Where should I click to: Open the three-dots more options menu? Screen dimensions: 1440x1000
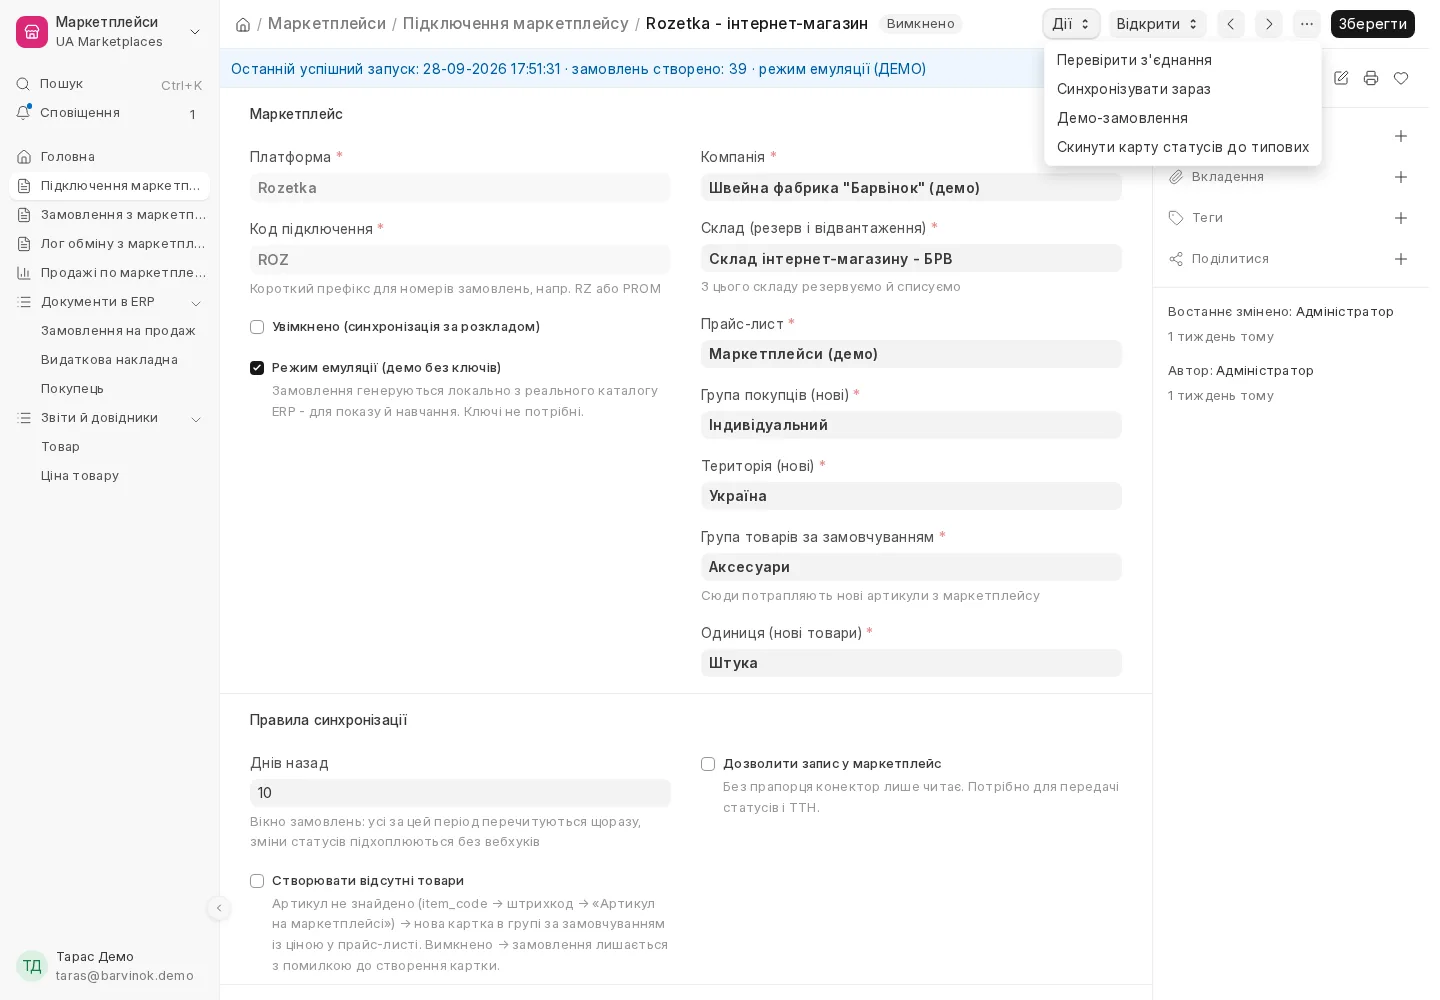(x=1307, y=24)
